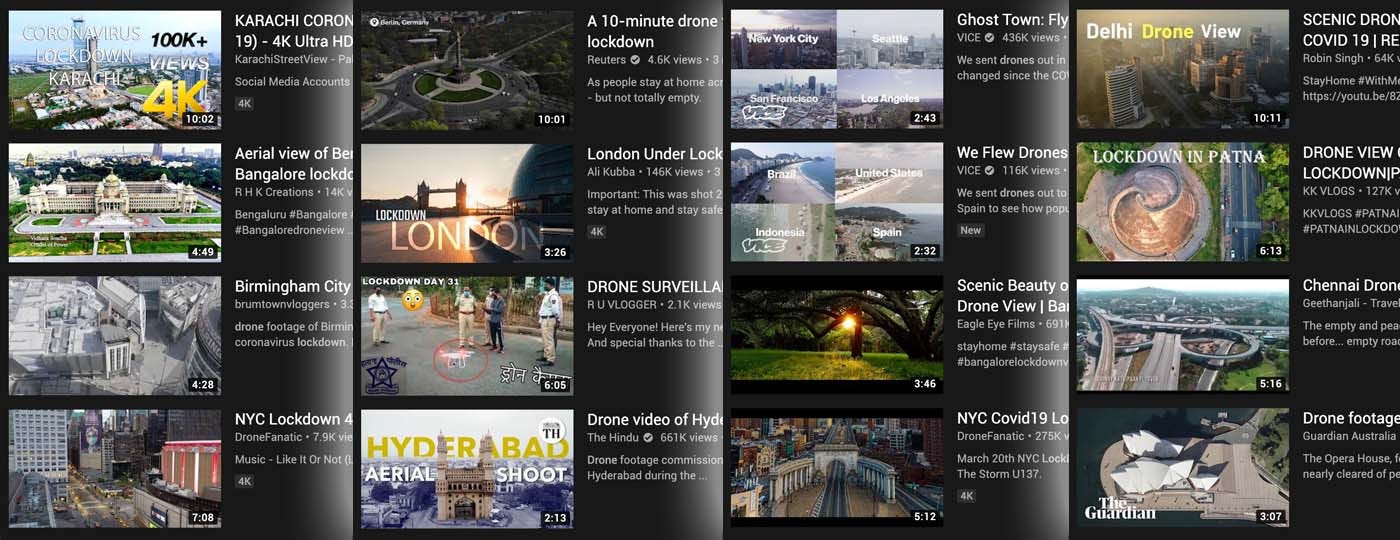
Task: Click 4K badge under London Under Lockdown video
Action: [x=597, y=232]
